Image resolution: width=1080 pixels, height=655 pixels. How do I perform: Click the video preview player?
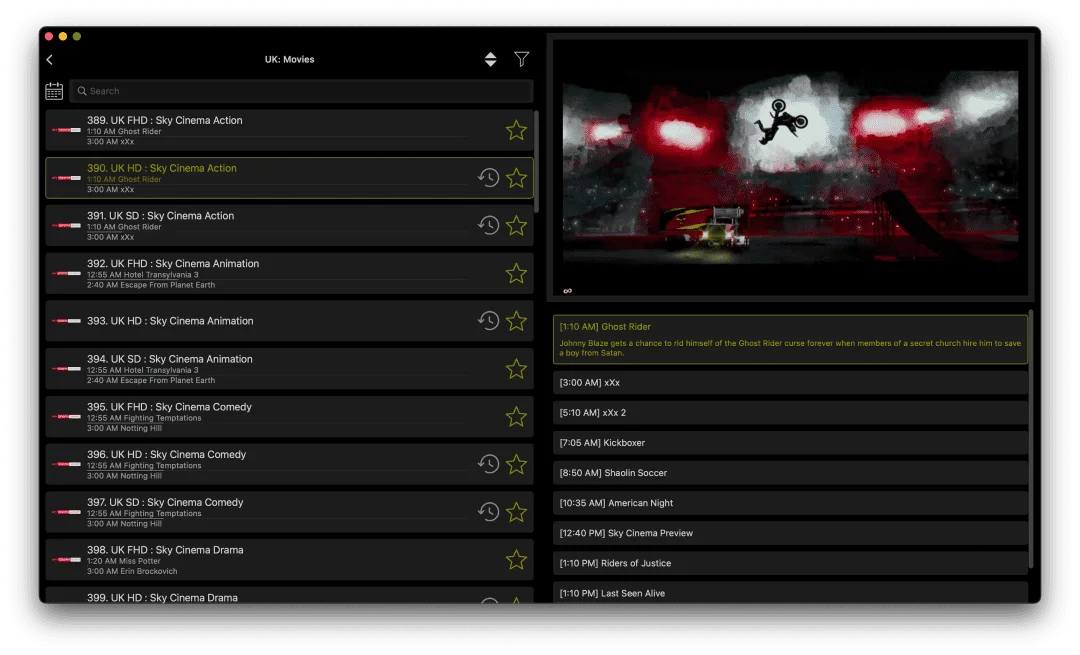pos(790,167)
